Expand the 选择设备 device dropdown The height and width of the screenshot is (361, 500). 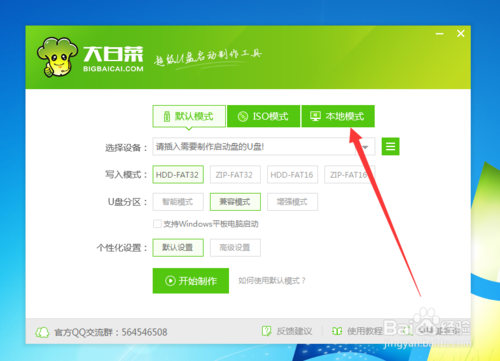[x=365, y=147]
